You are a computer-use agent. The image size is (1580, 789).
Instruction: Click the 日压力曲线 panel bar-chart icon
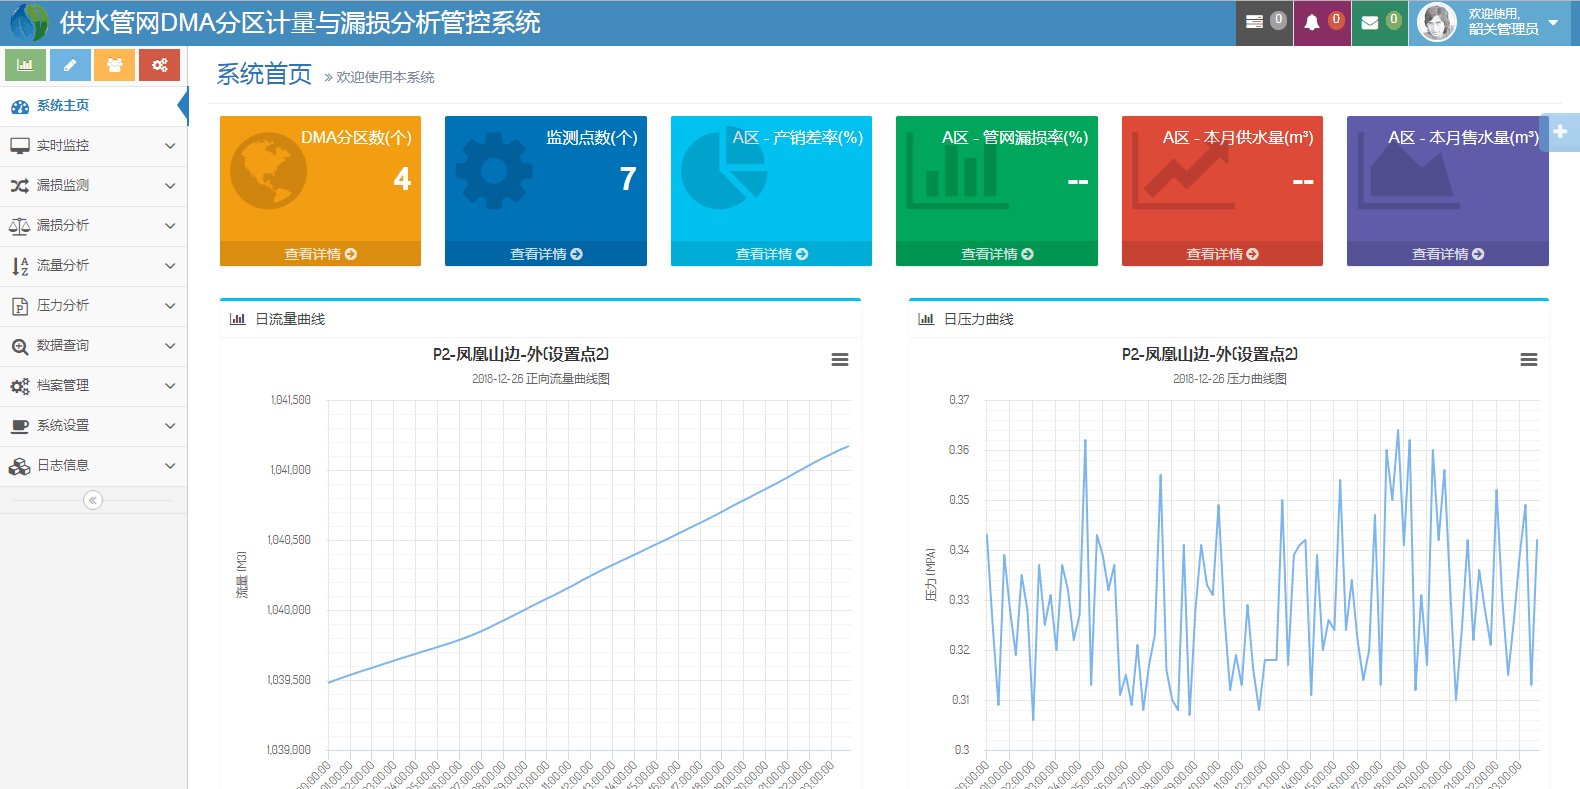click(926, 319)
